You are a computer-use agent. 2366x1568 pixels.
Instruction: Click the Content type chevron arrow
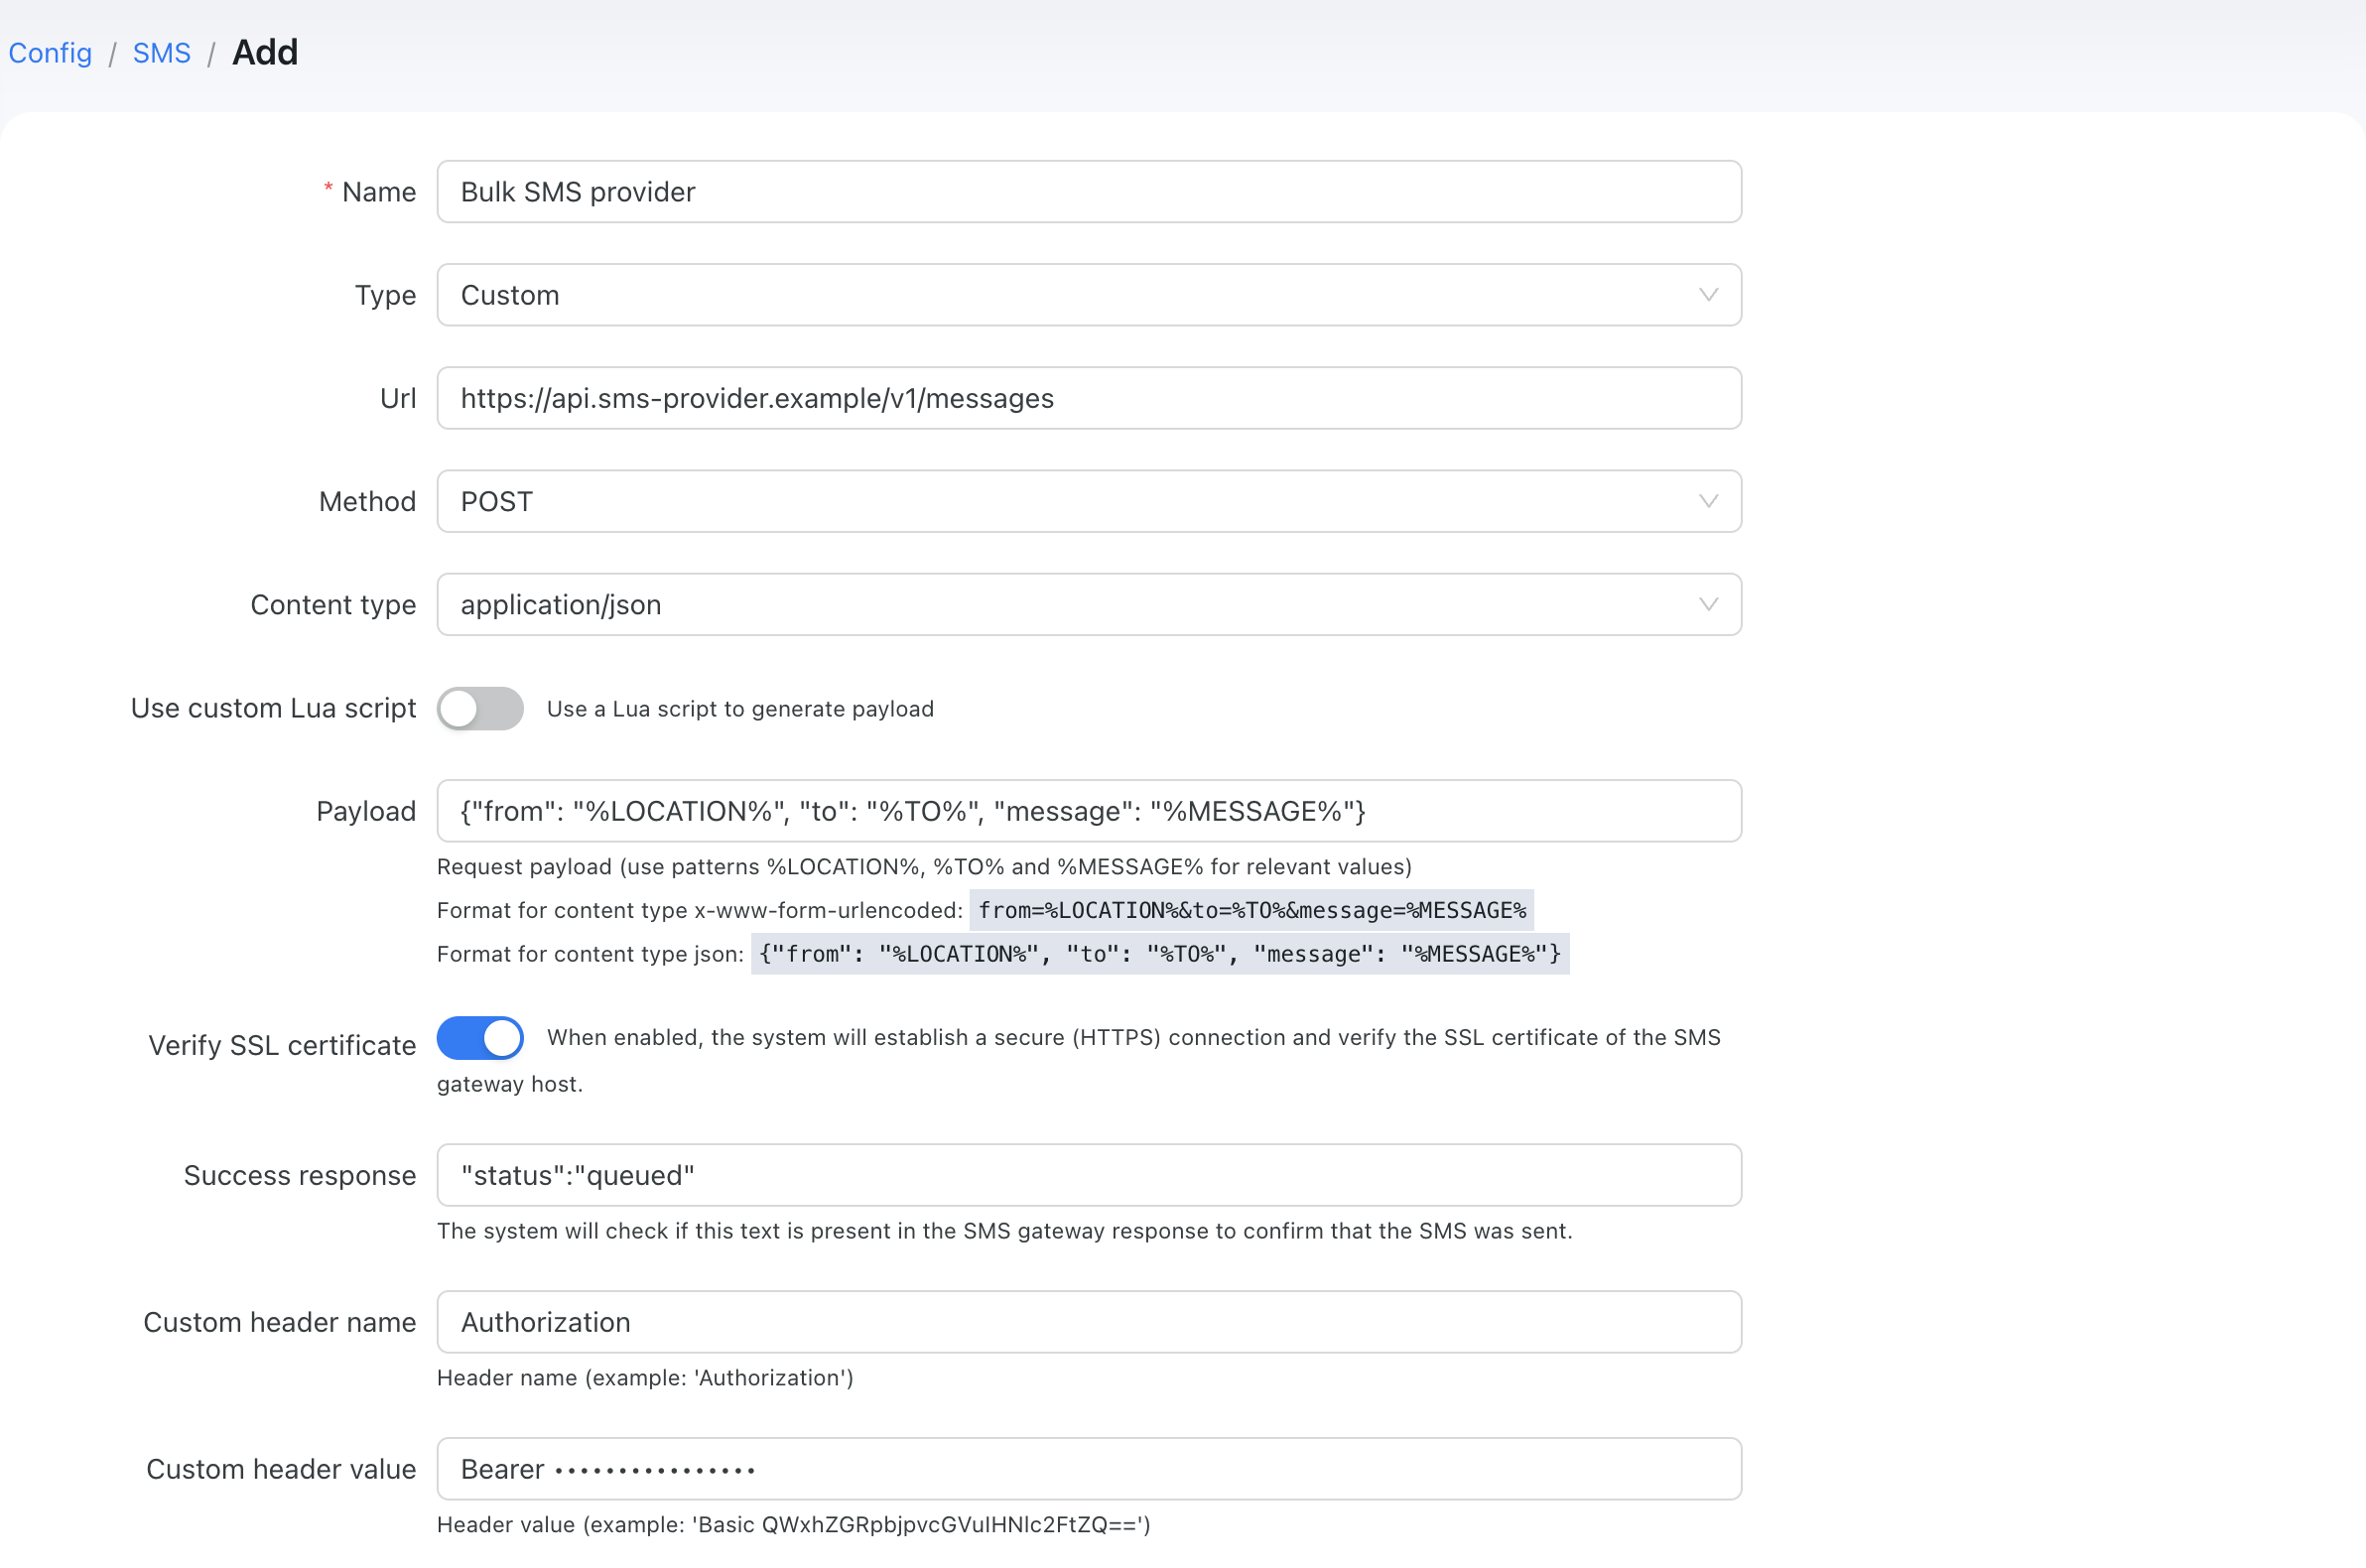1708,604
